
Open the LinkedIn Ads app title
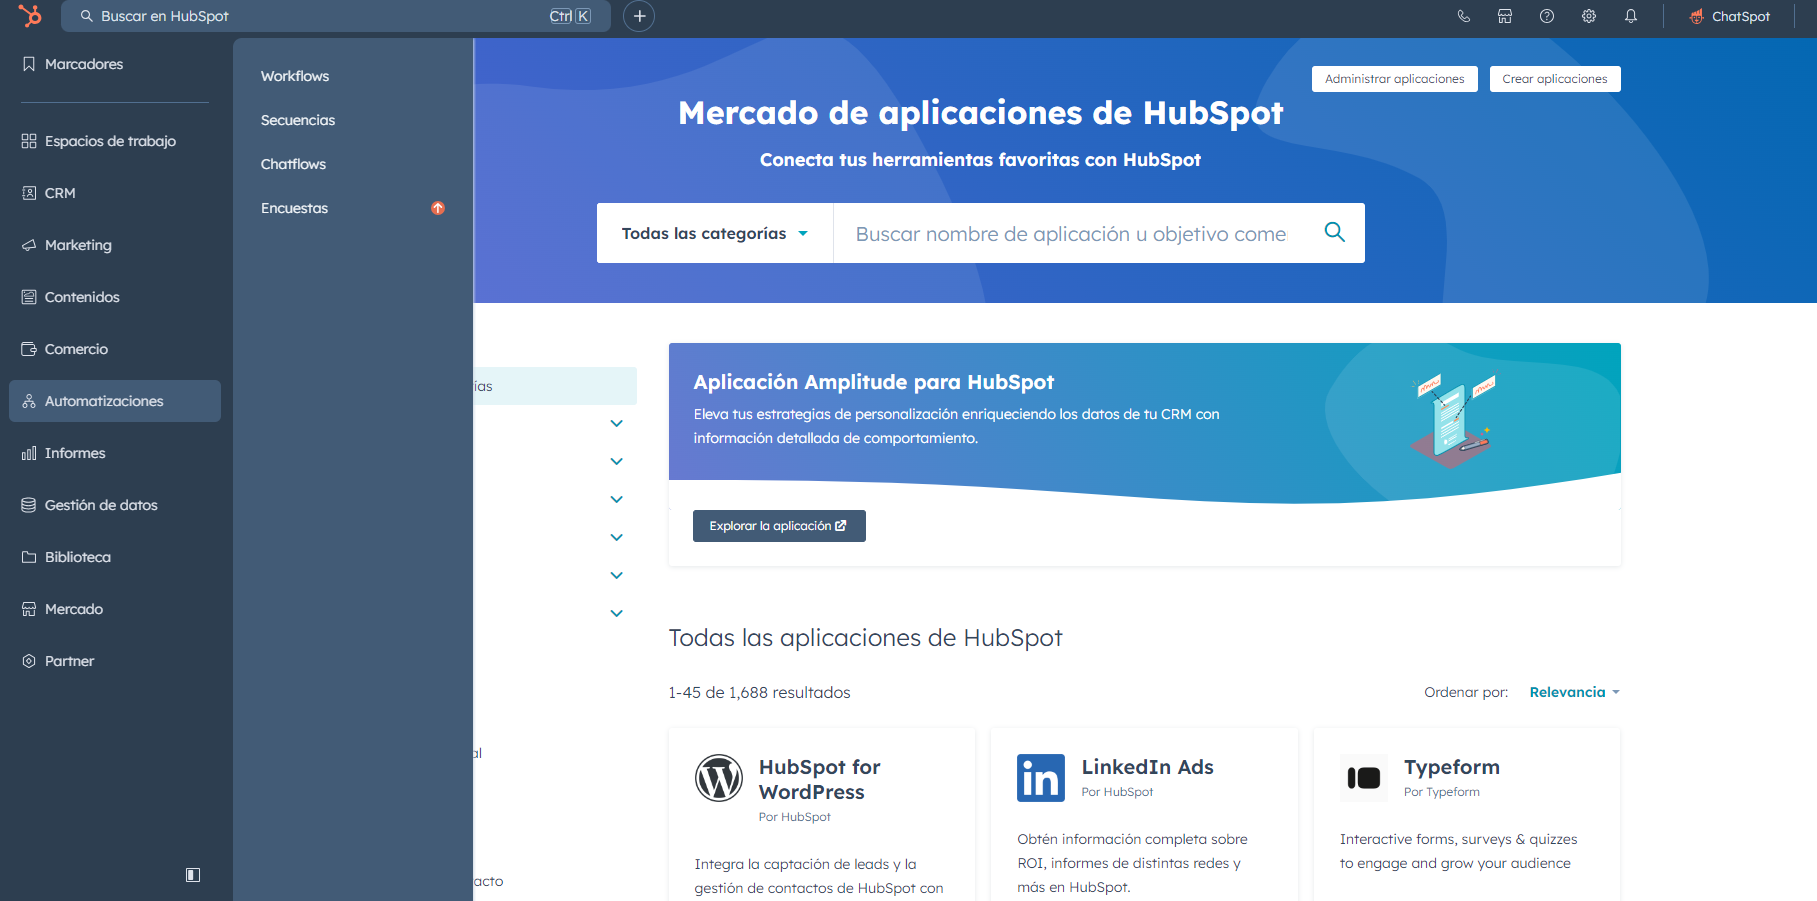click(x=1147, y=767)
